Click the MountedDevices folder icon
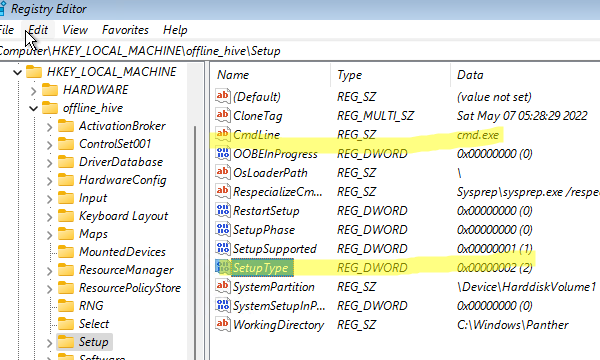This screenshot has height=360, width=600. tap(66, 251)
